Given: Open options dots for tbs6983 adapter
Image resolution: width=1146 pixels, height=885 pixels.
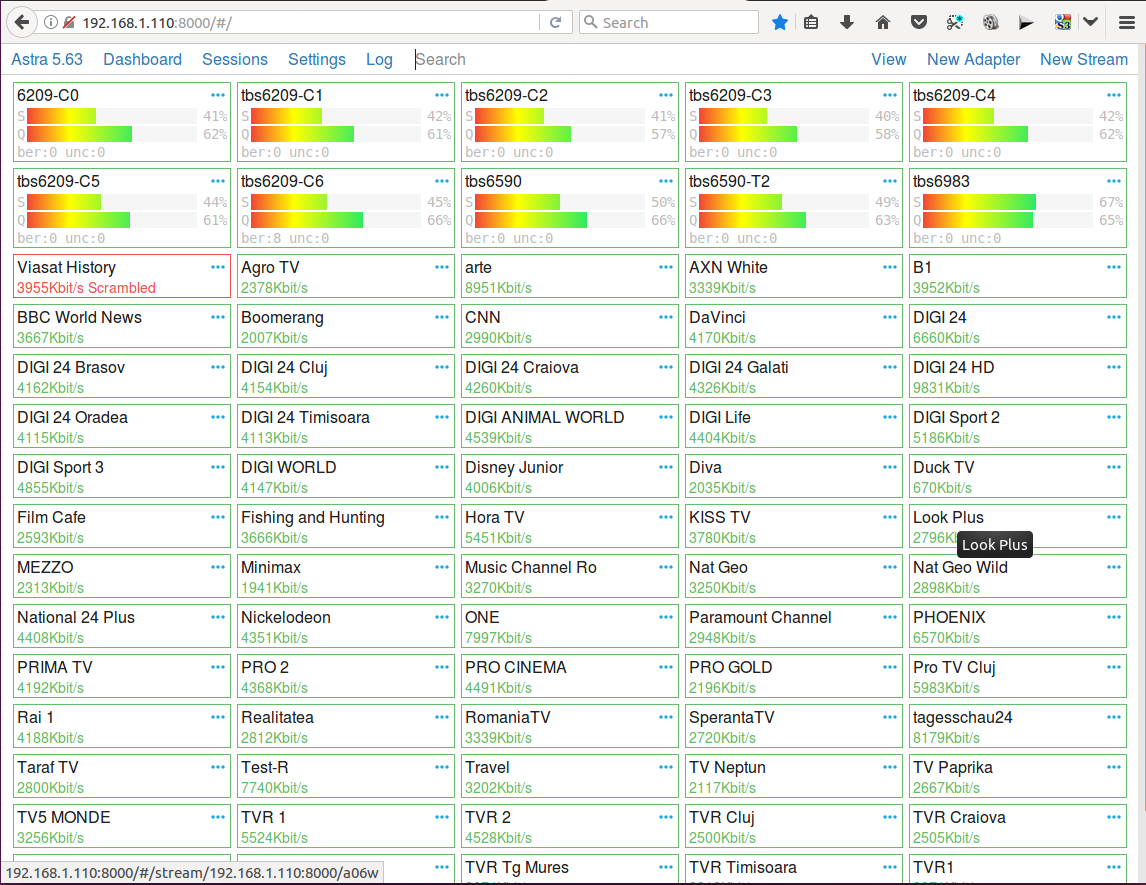Looking at the screenshot, I should coord(1114,181).
